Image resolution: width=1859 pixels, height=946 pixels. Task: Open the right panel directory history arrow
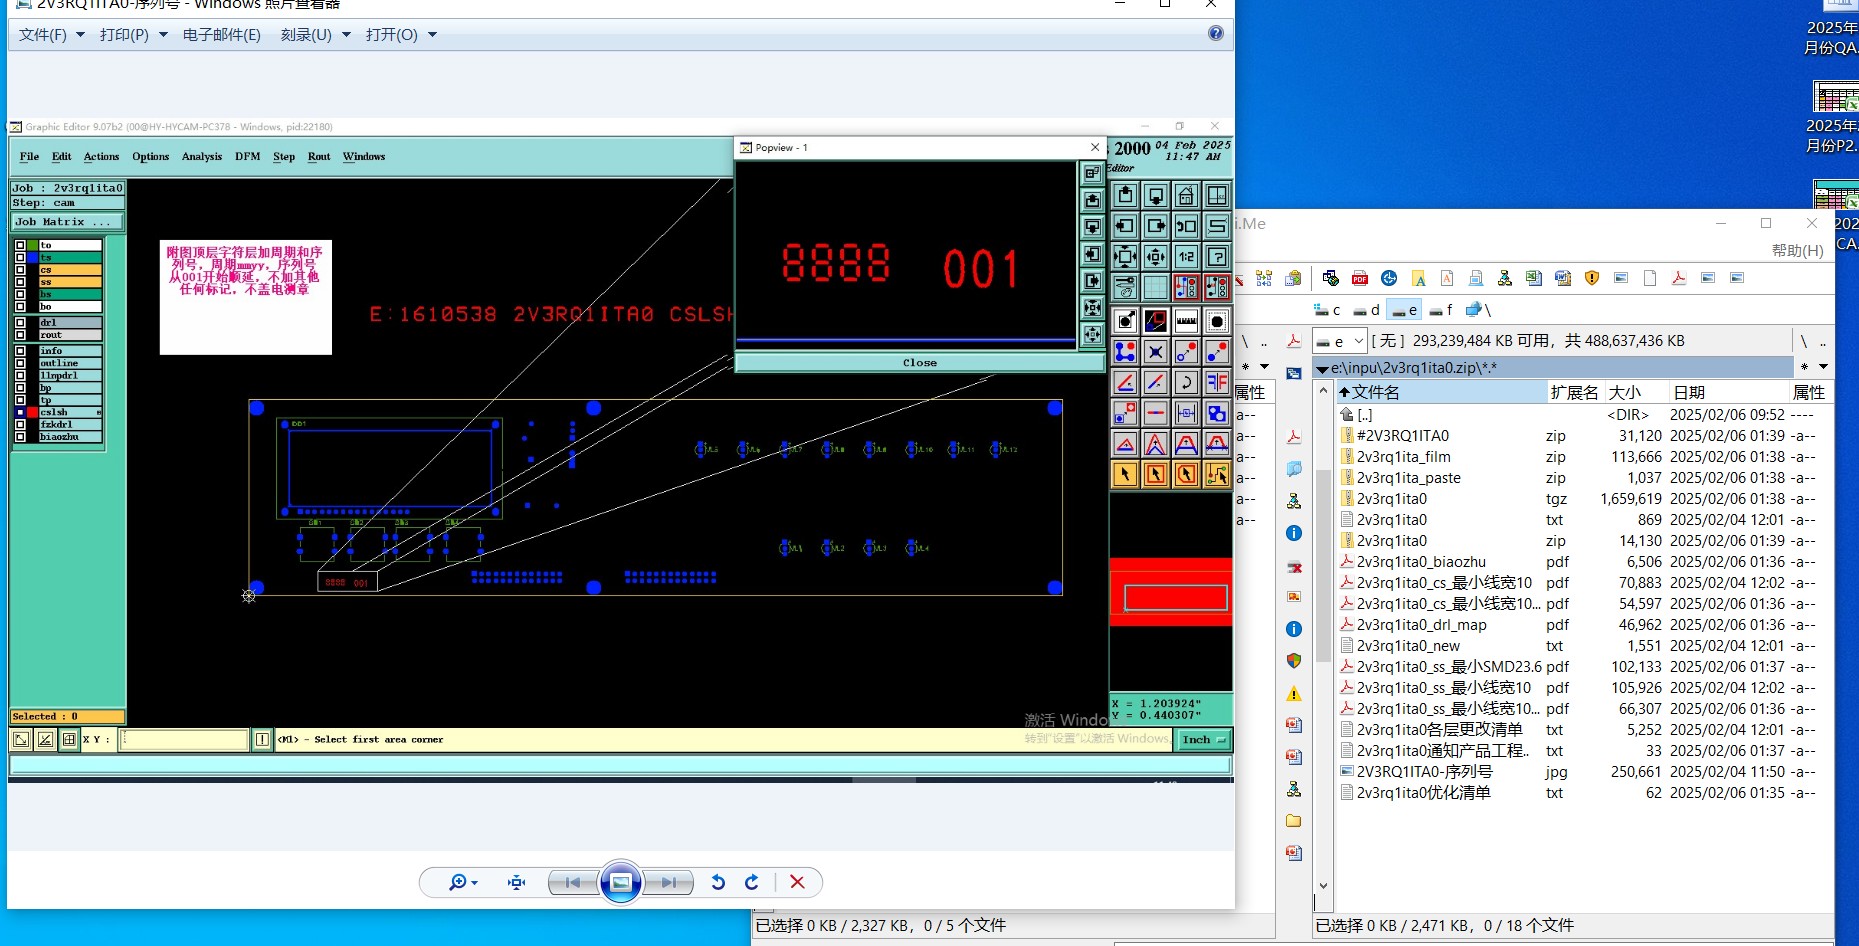[1823, 367]
